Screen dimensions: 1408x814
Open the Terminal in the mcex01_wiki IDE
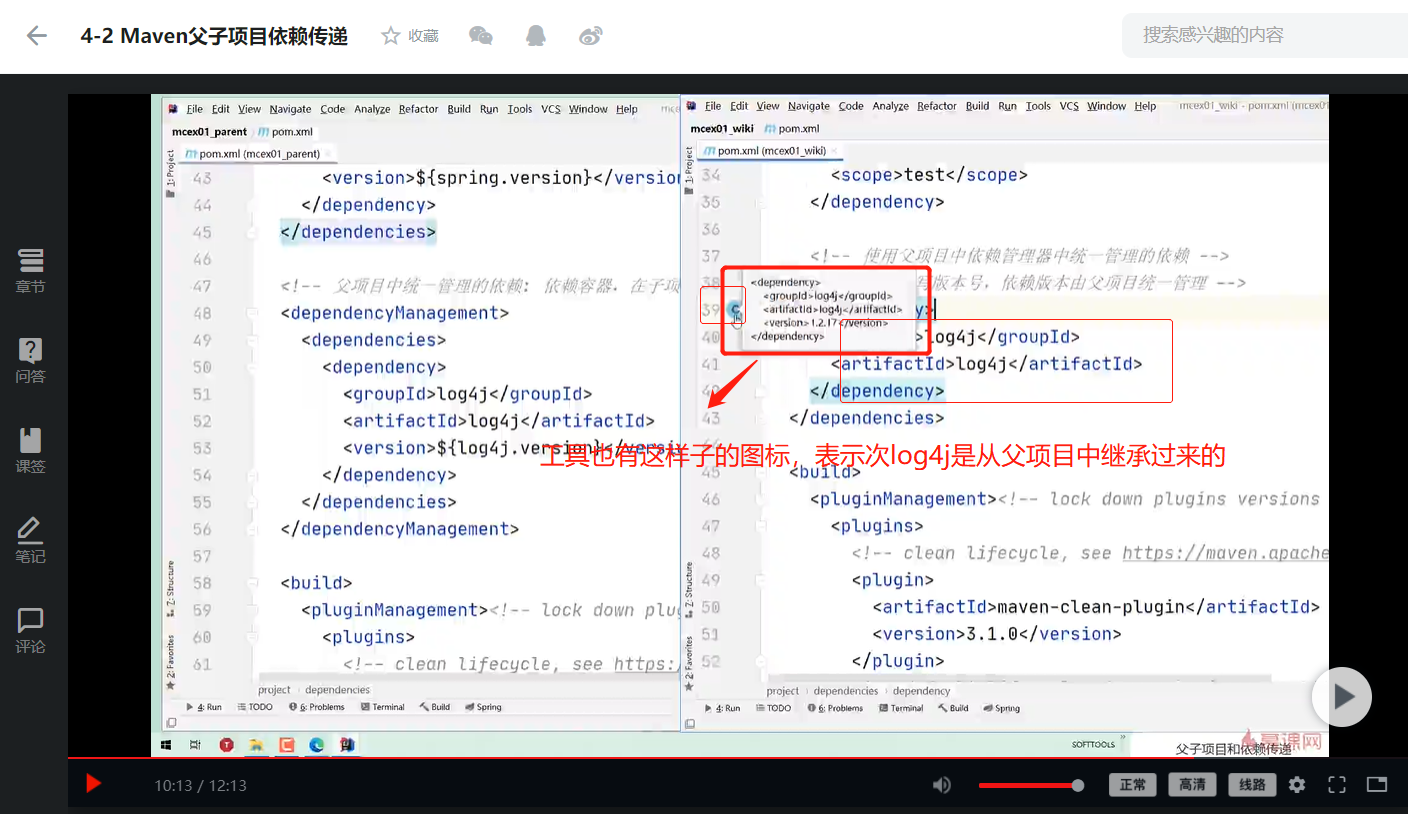901,708
